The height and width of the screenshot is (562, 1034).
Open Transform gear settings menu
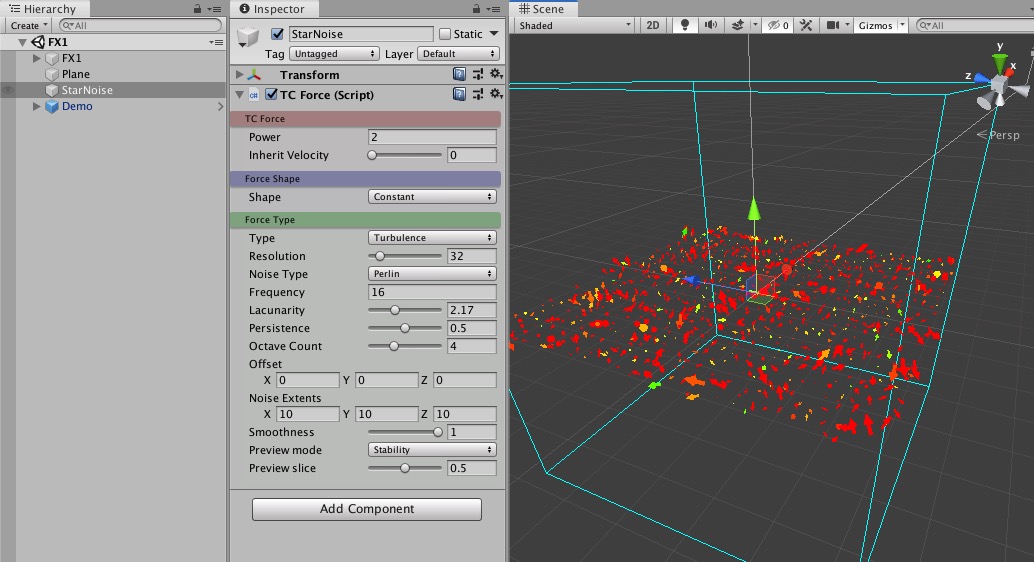pos(496,75)
